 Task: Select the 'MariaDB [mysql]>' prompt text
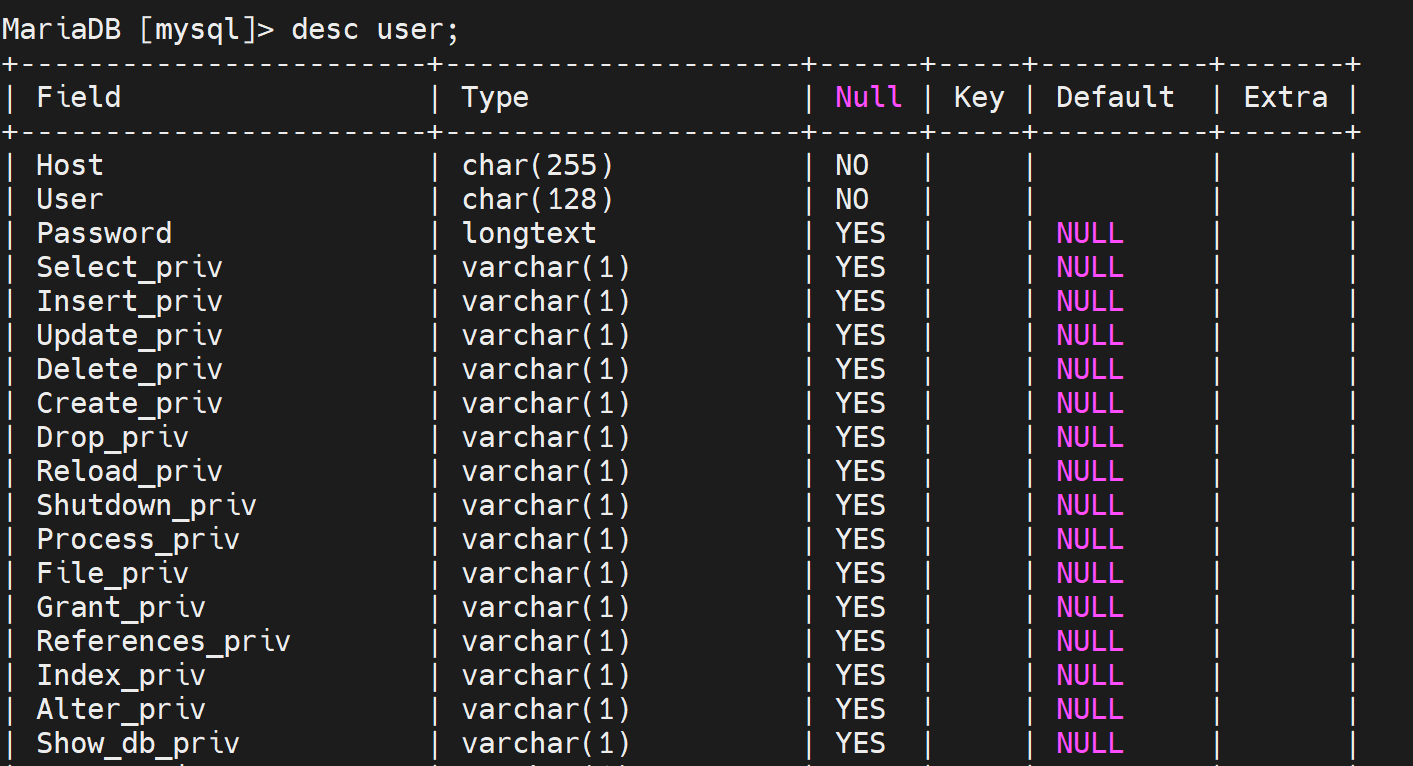point(138,29)
